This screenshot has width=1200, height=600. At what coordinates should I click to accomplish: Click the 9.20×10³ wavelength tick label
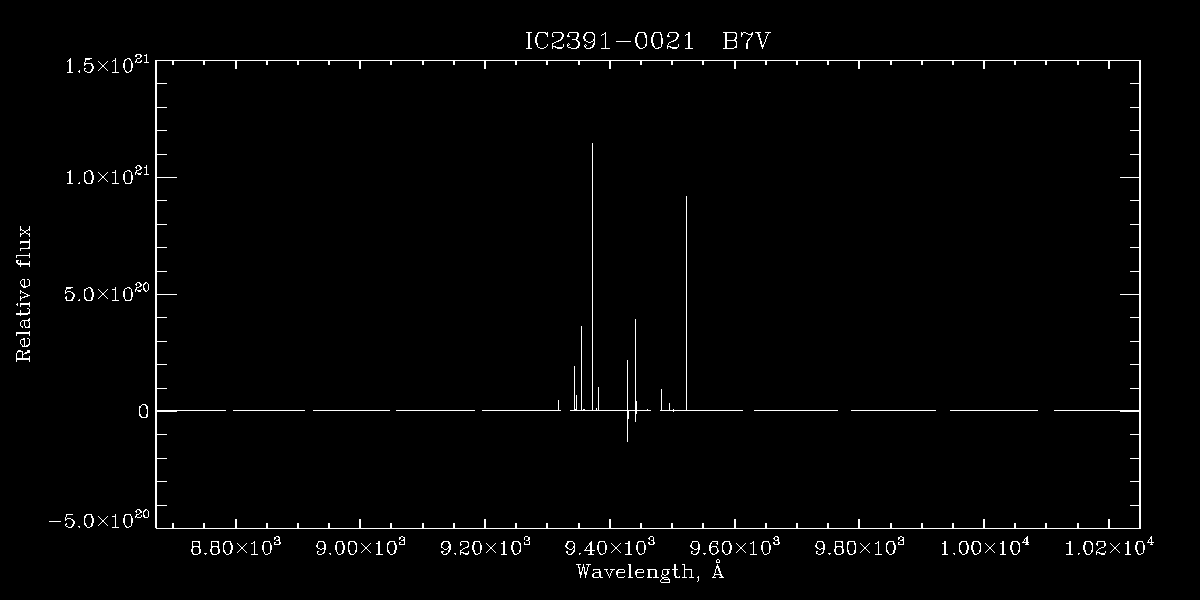[x=485, y=548]
